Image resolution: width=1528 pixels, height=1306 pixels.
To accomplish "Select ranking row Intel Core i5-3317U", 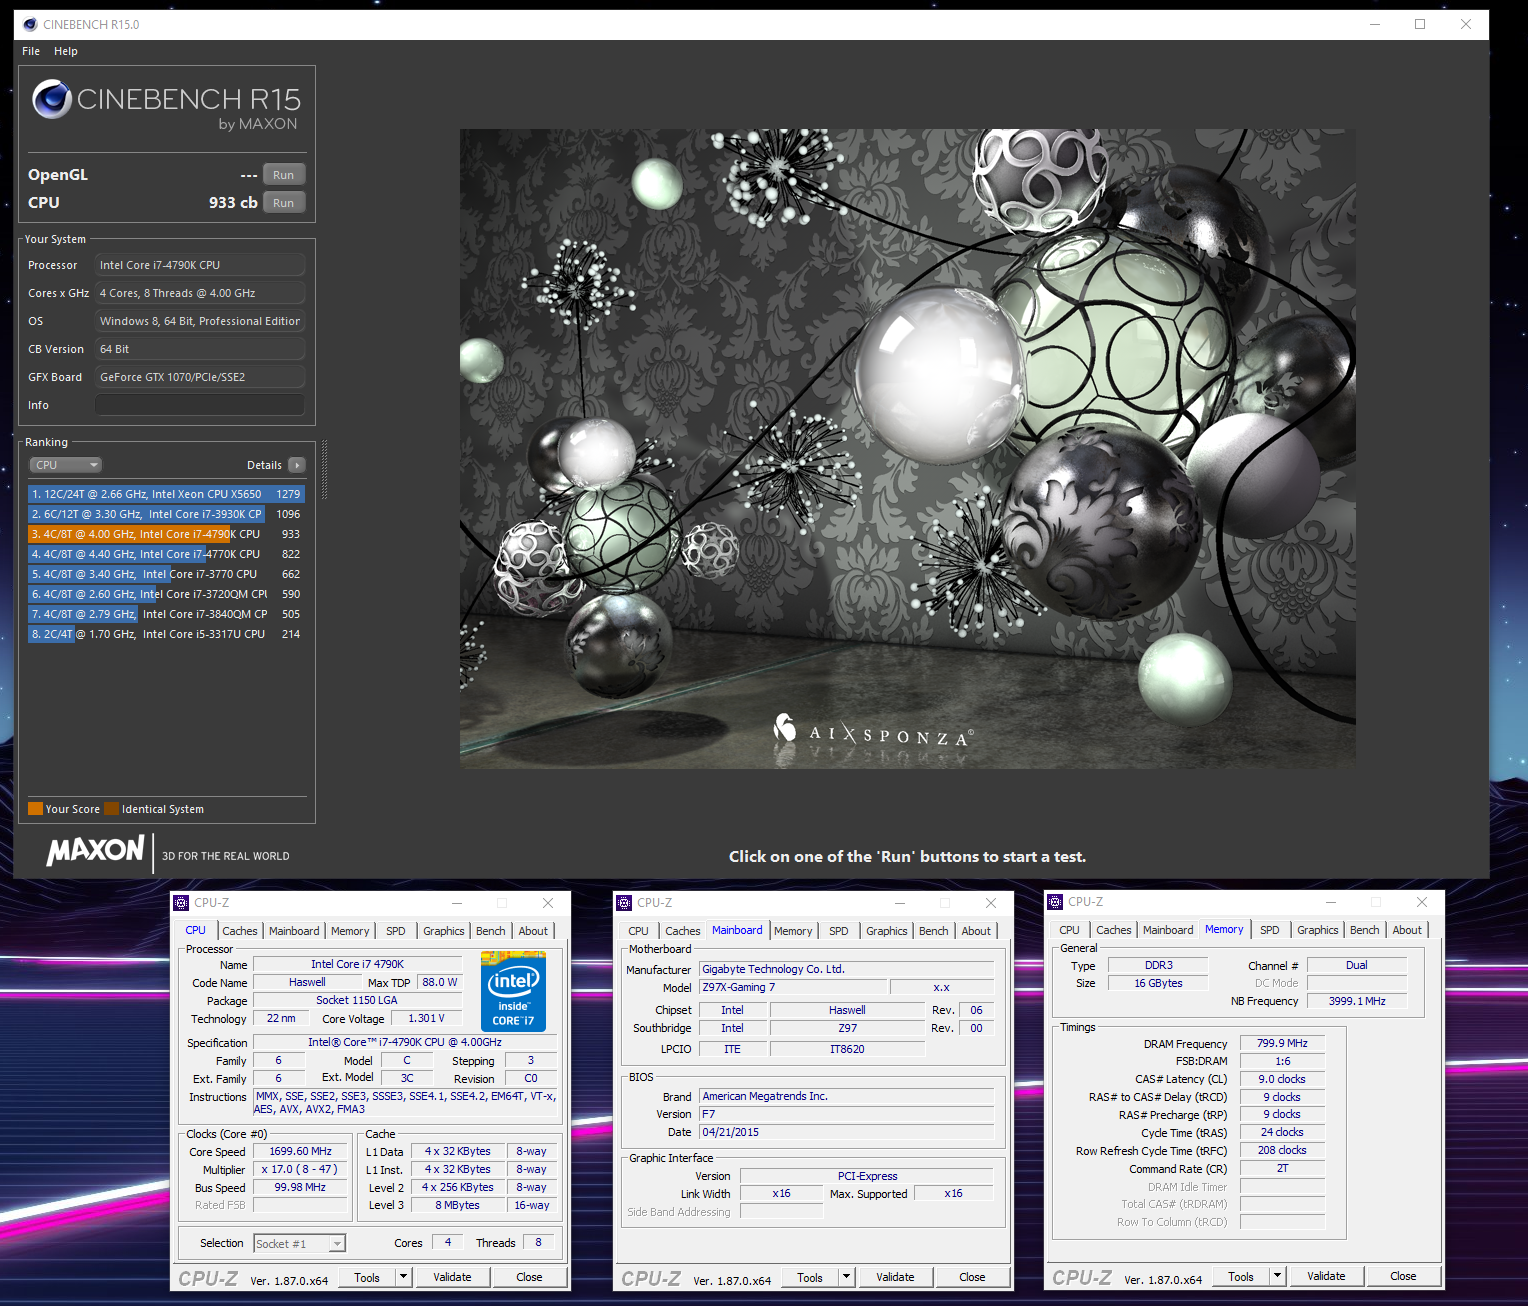I will [166, 634].
